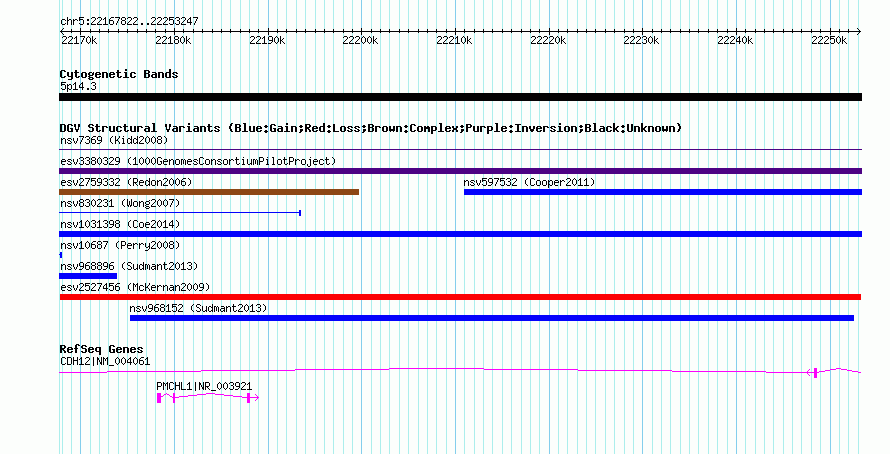The image size is (890, 454).
Task: Select the blue nsv1031398 gain bar
Action: [460, 234]
